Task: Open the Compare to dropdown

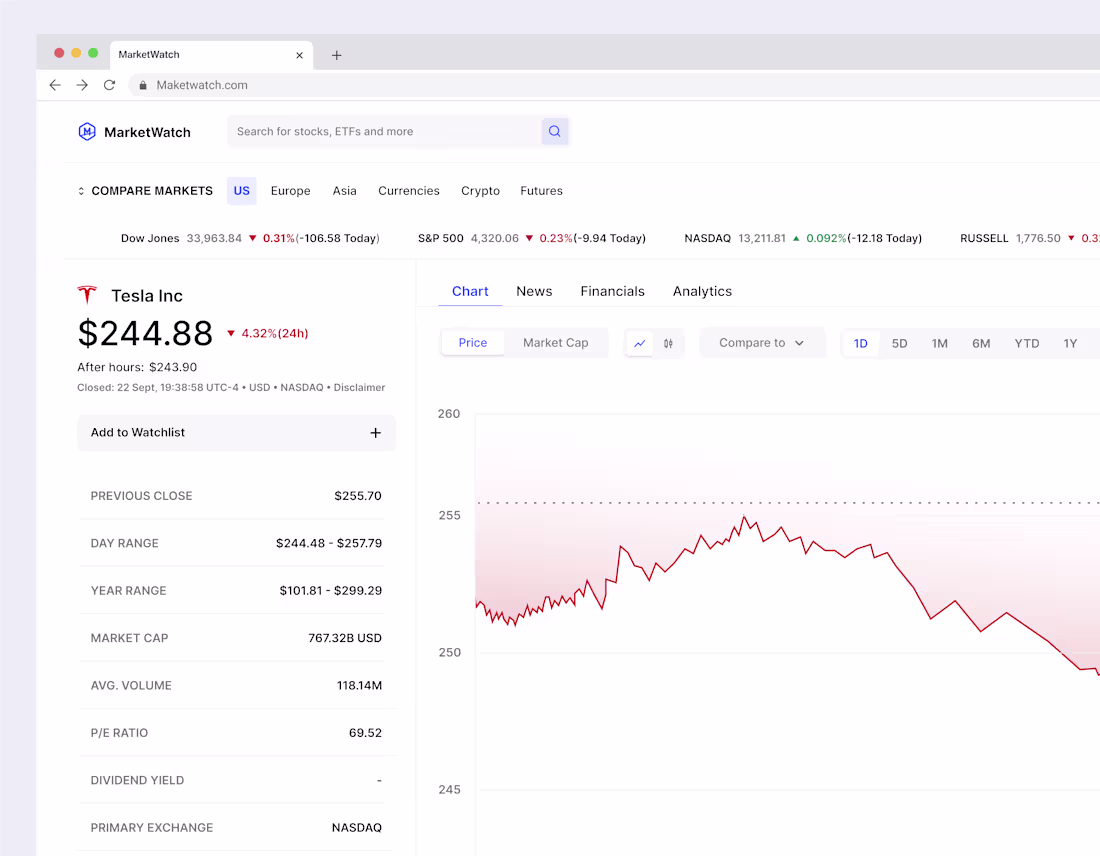Action: pos(762,342)
